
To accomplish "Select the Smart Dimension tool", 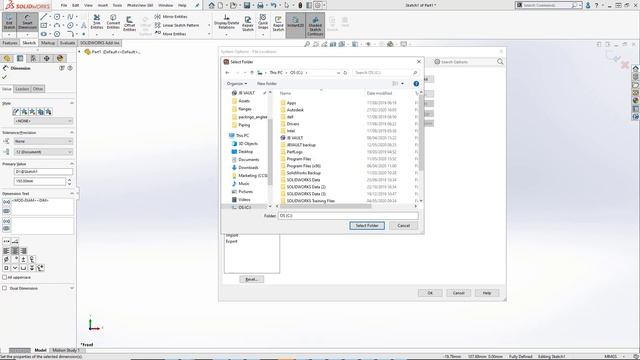I will [27, 22].
